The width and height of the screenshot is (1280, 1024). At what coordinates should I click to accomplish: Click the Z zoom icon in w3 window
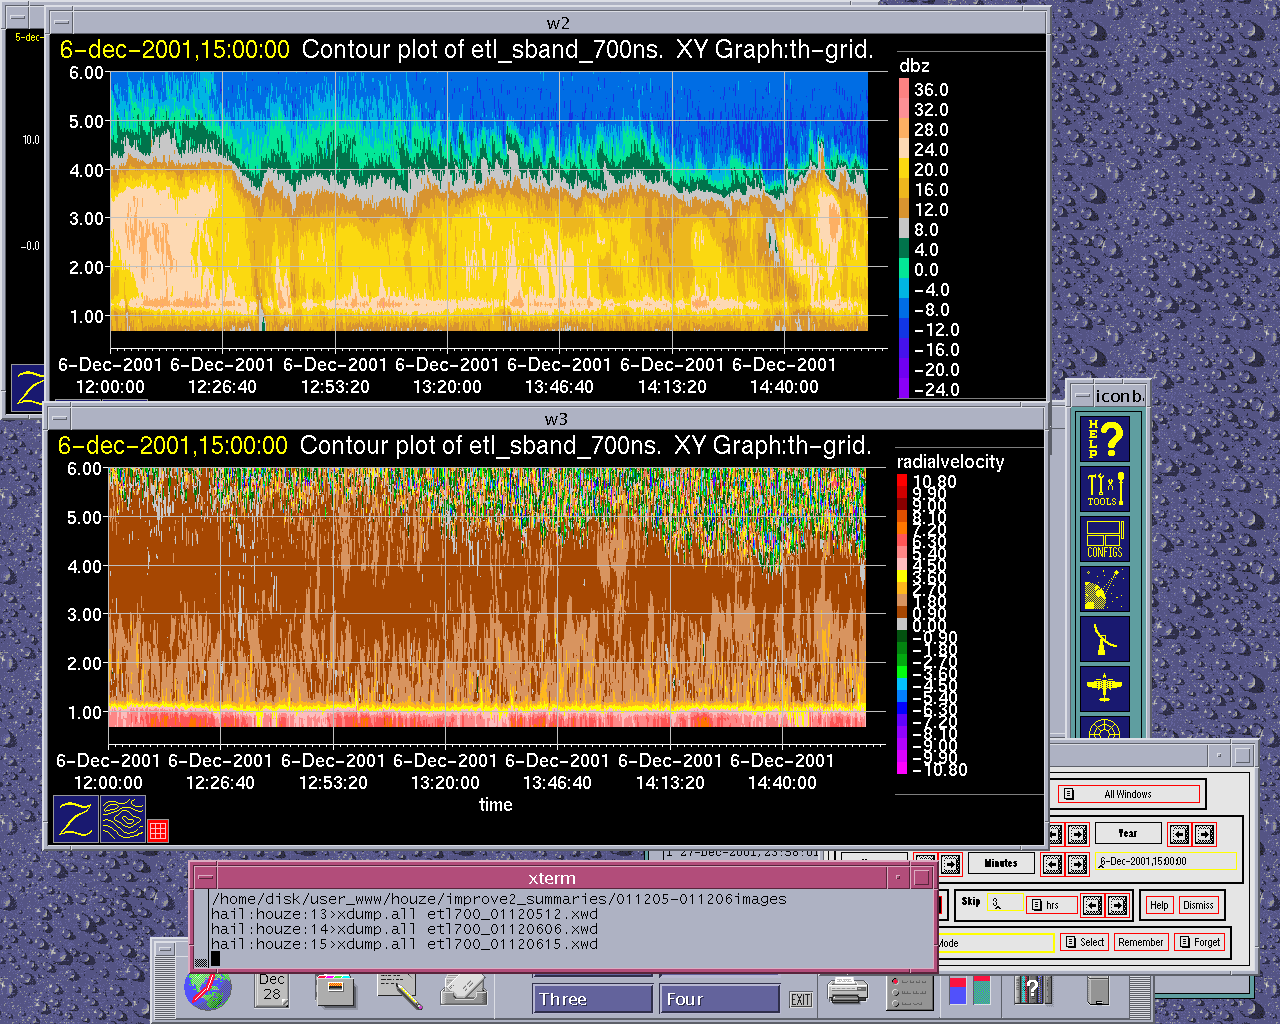pos(76,819)
